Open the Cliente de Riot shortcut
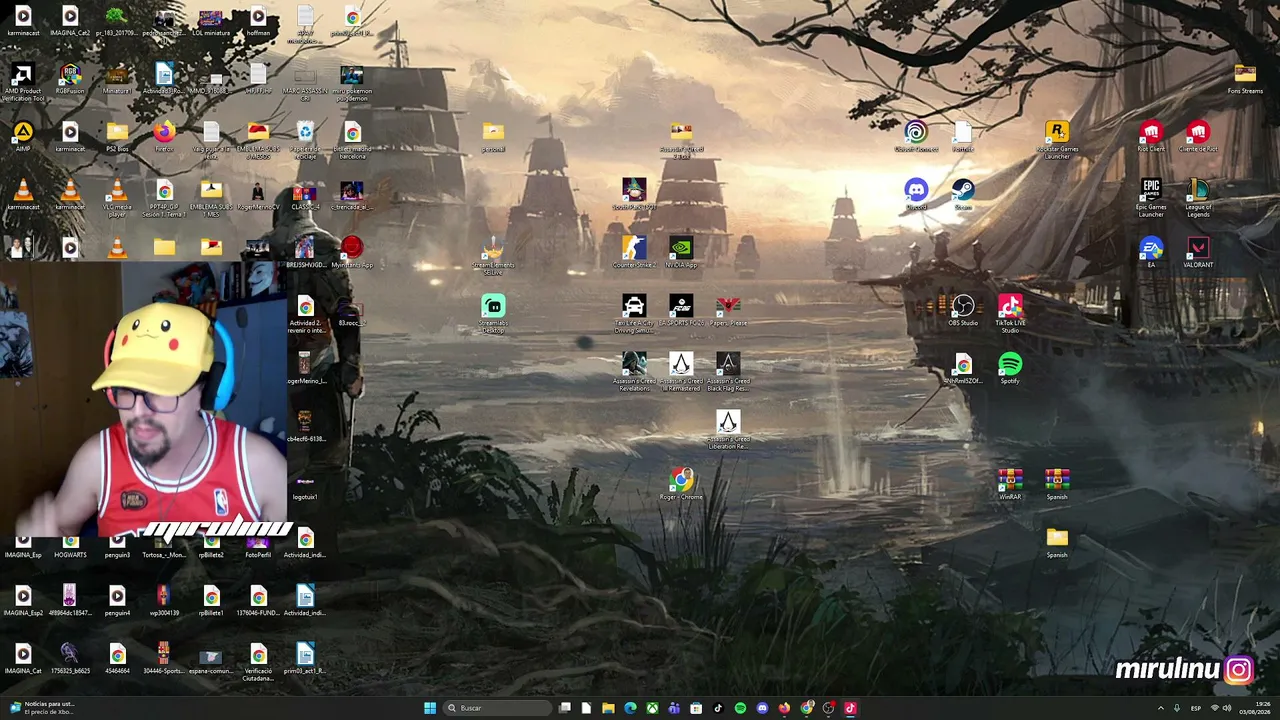 pyautogui.click(x=1198, y=138)
